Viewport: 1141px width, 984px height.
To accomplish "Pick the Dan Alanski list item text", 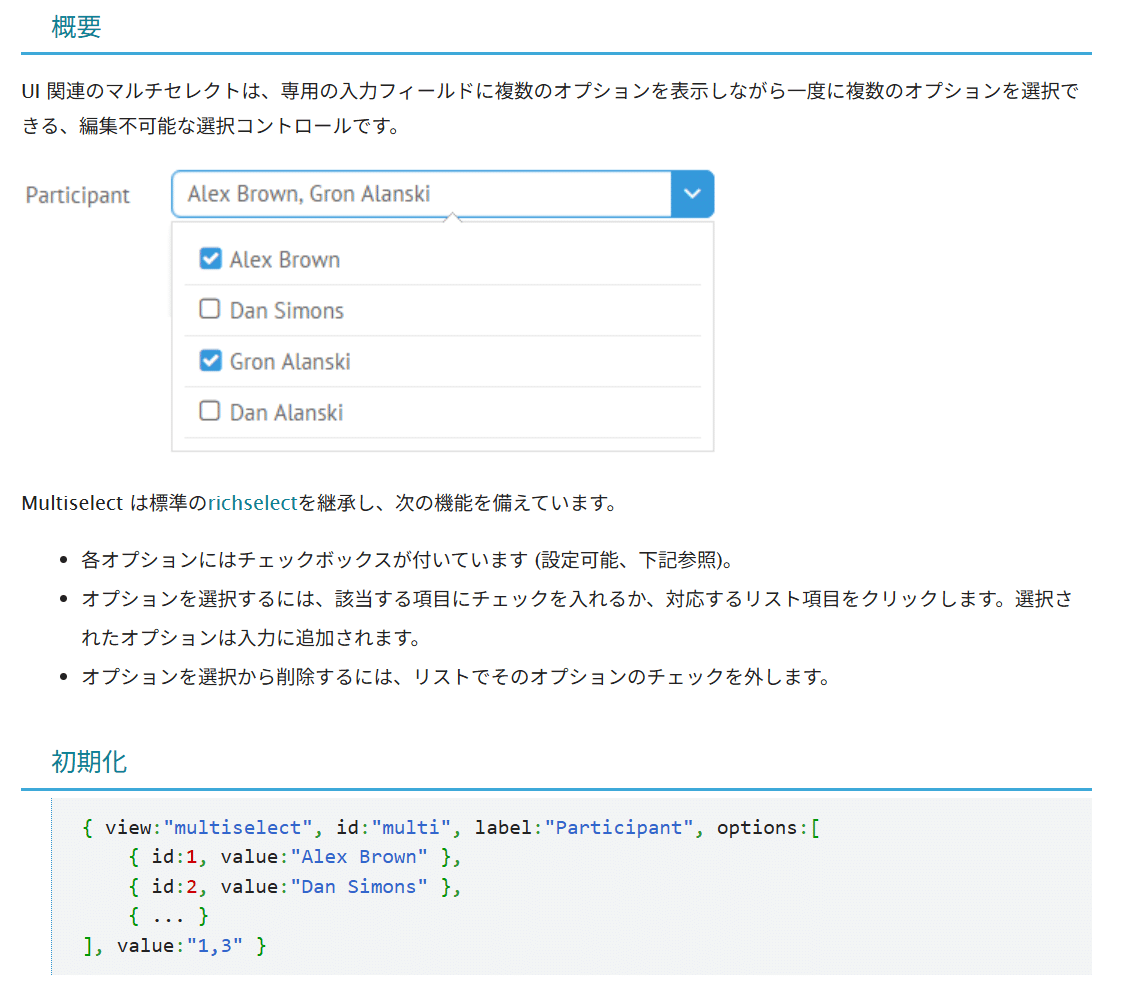I will [x=287, y=412].
